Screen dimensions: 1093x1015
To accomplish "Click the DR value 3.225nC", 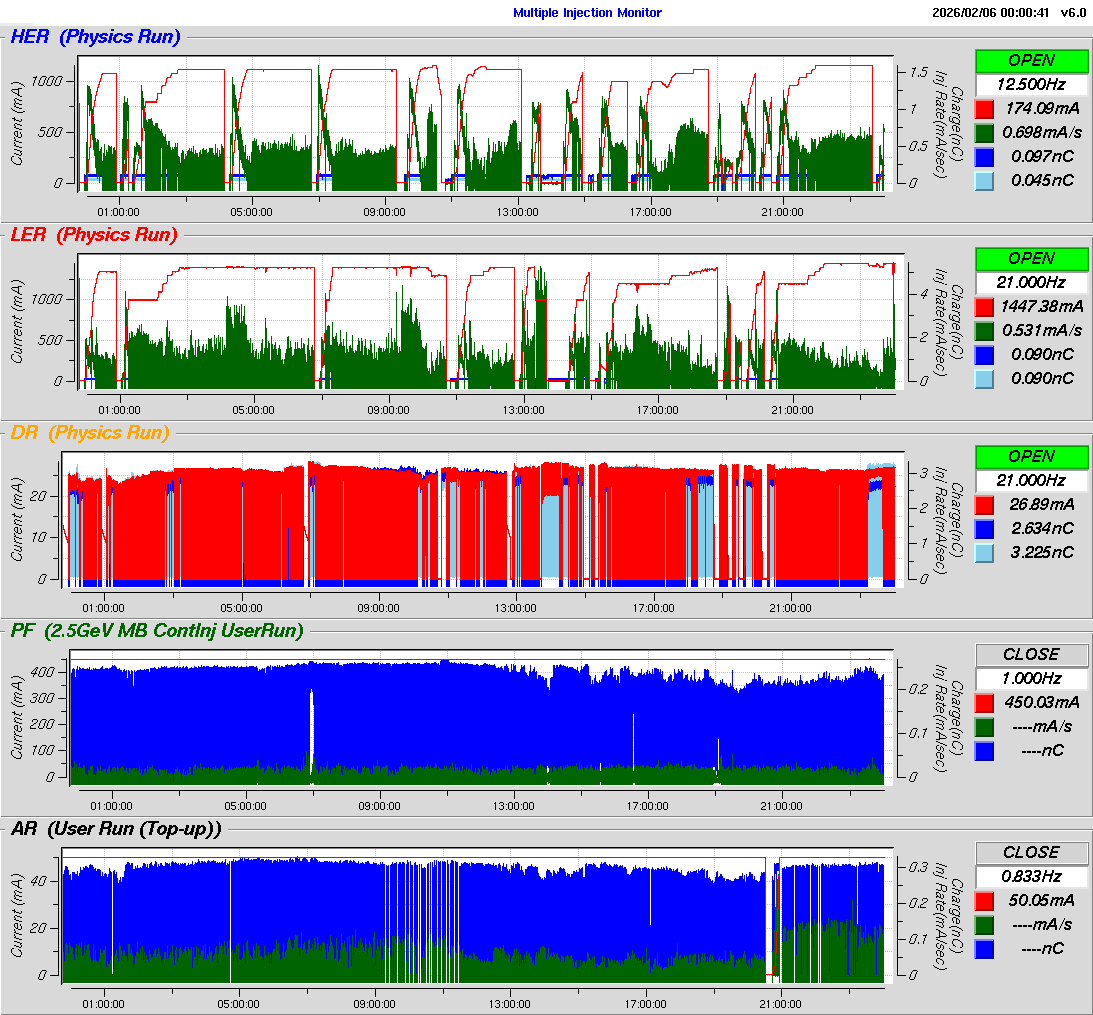I will (x=1041, y=551).
